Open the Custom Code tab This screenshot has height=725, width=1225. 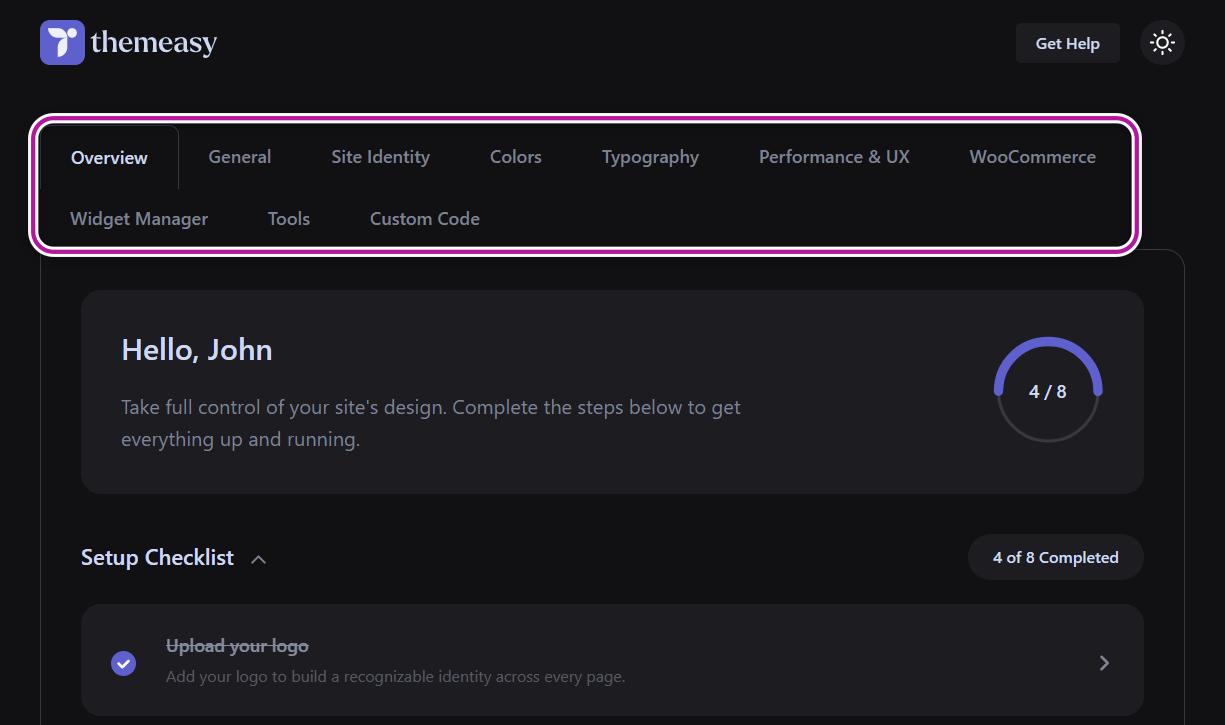pos(425,218)
